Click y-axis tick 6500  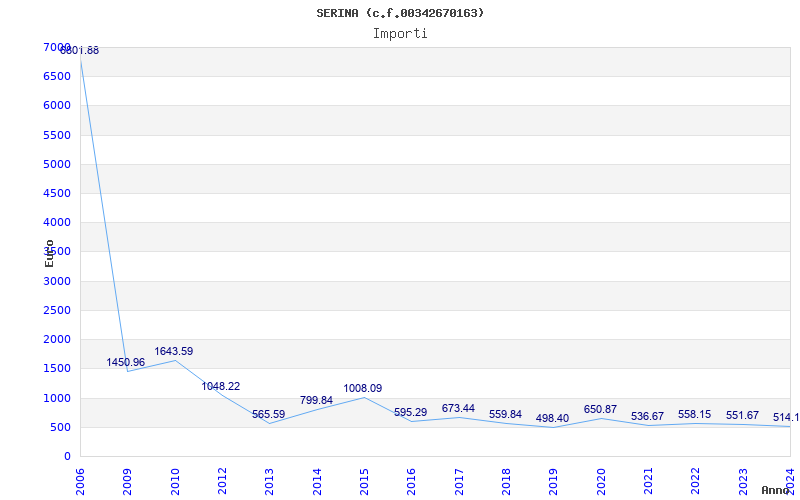point(57,77)
